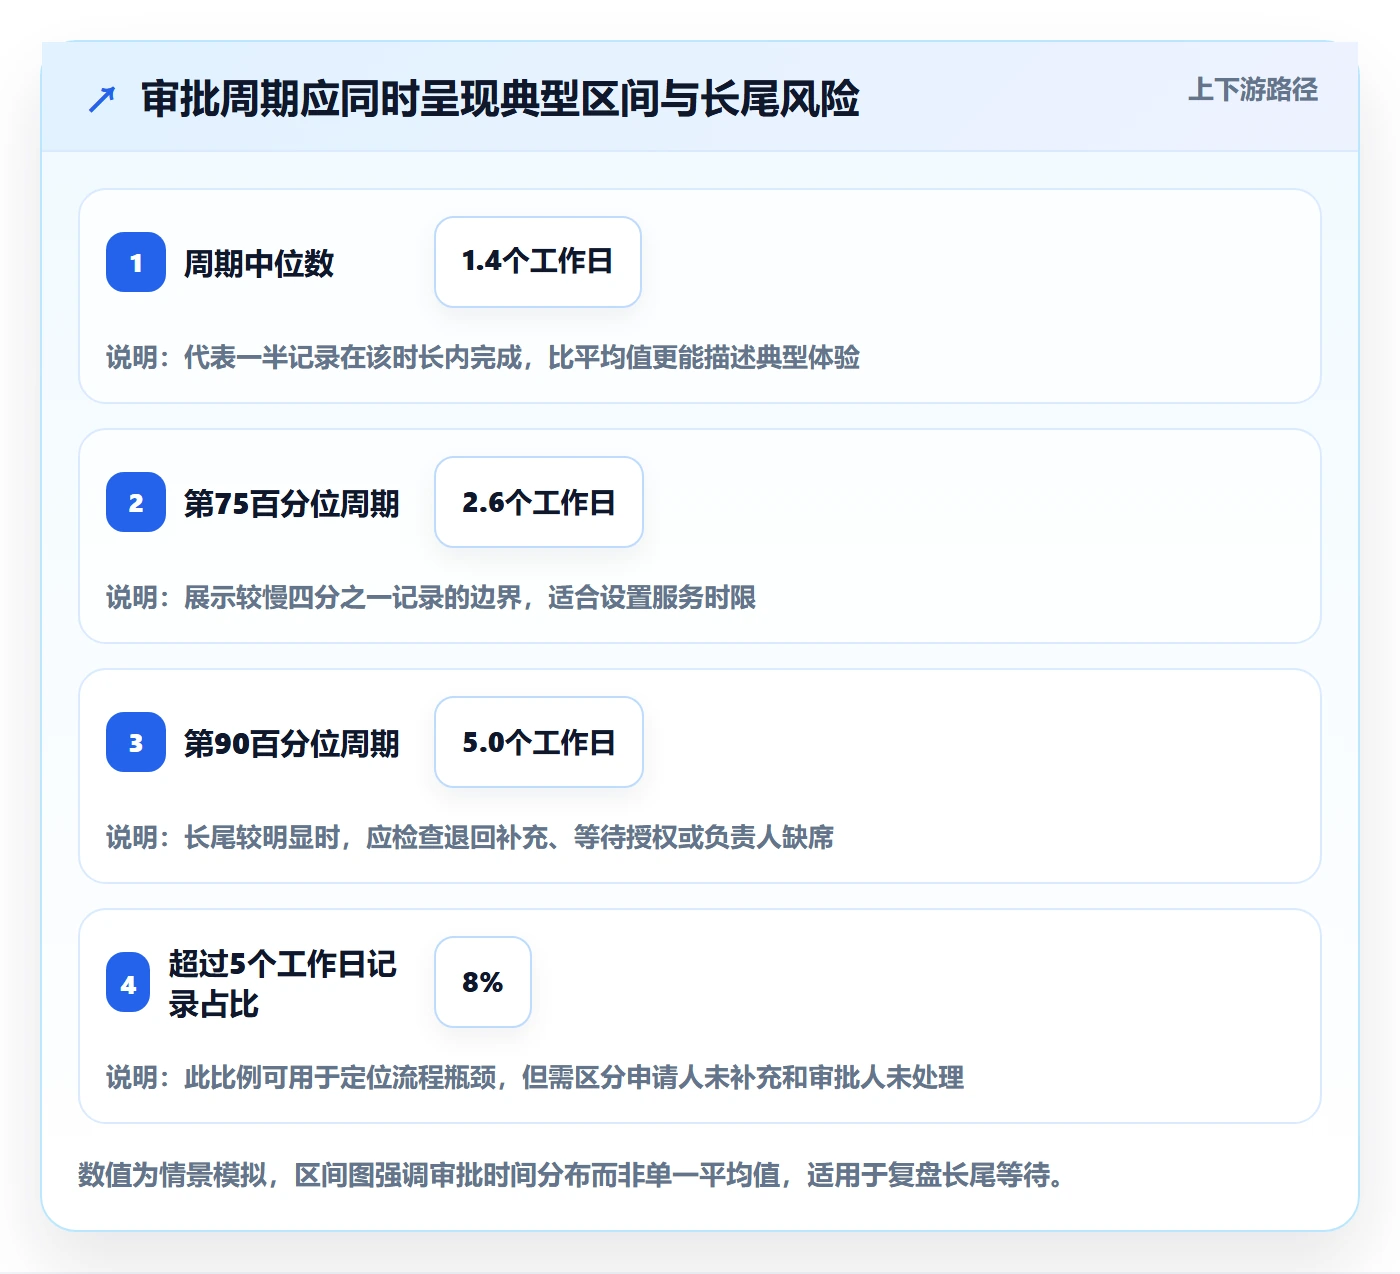This screenshot has width=1400, height=1274.
Task: Click the 2.6个工作日 value box
Action: (x=539, y=502)
